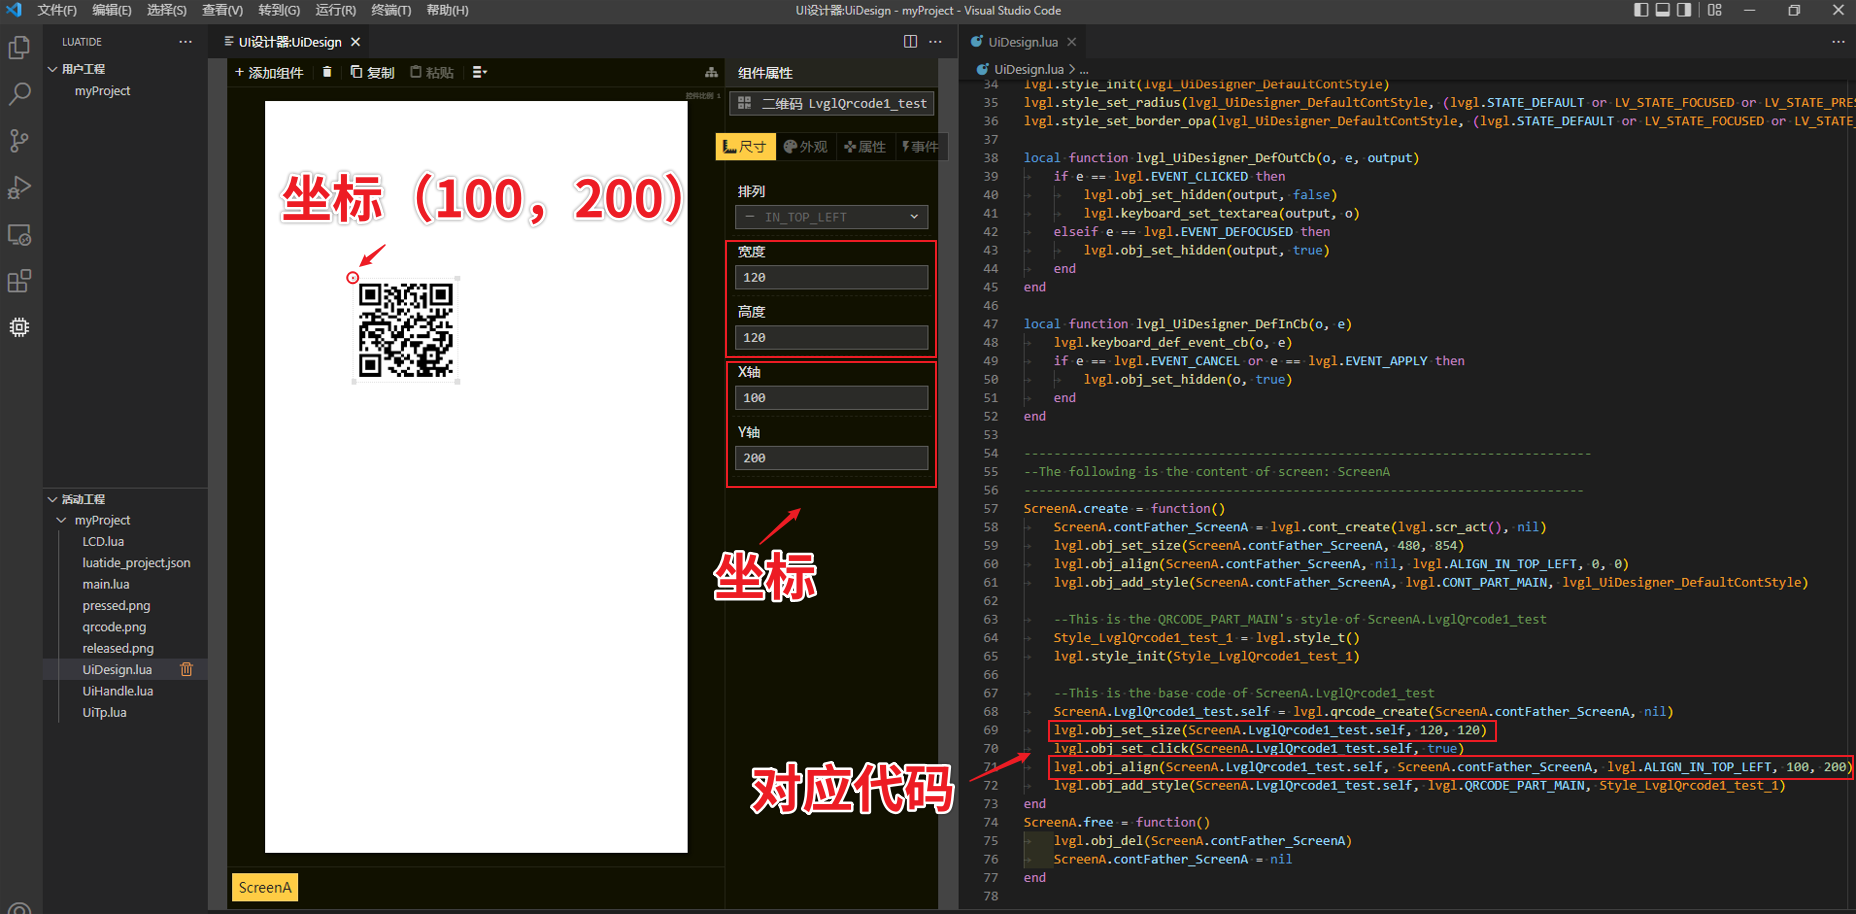Viewport: 1856px width, 914px height.
Task: Click the delete icon next to UiDesign.lua
Action: tap(186, 669)
